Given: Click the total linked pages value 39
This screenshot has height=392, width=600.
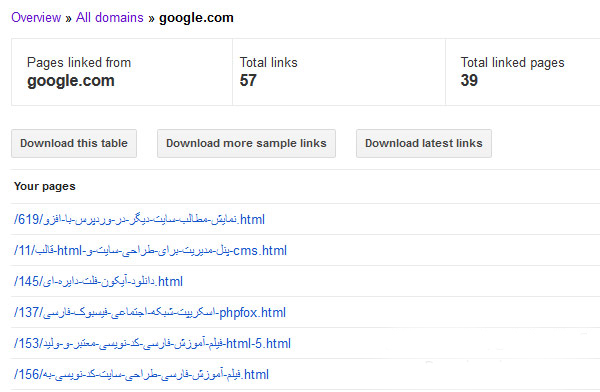Looking at the screenshot, I should click(469, 80).
